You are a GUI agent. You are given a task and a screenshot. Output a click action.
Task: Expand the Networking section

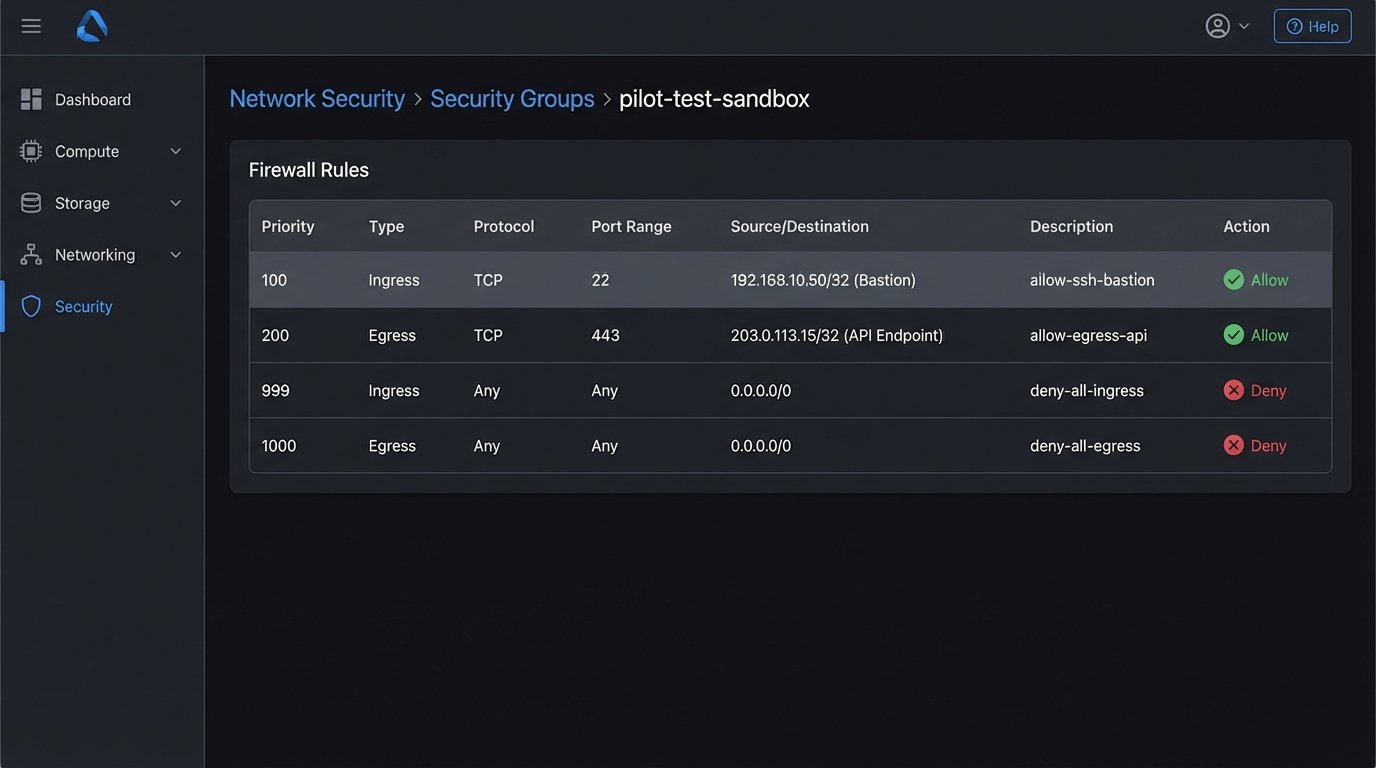click(176, 254)
